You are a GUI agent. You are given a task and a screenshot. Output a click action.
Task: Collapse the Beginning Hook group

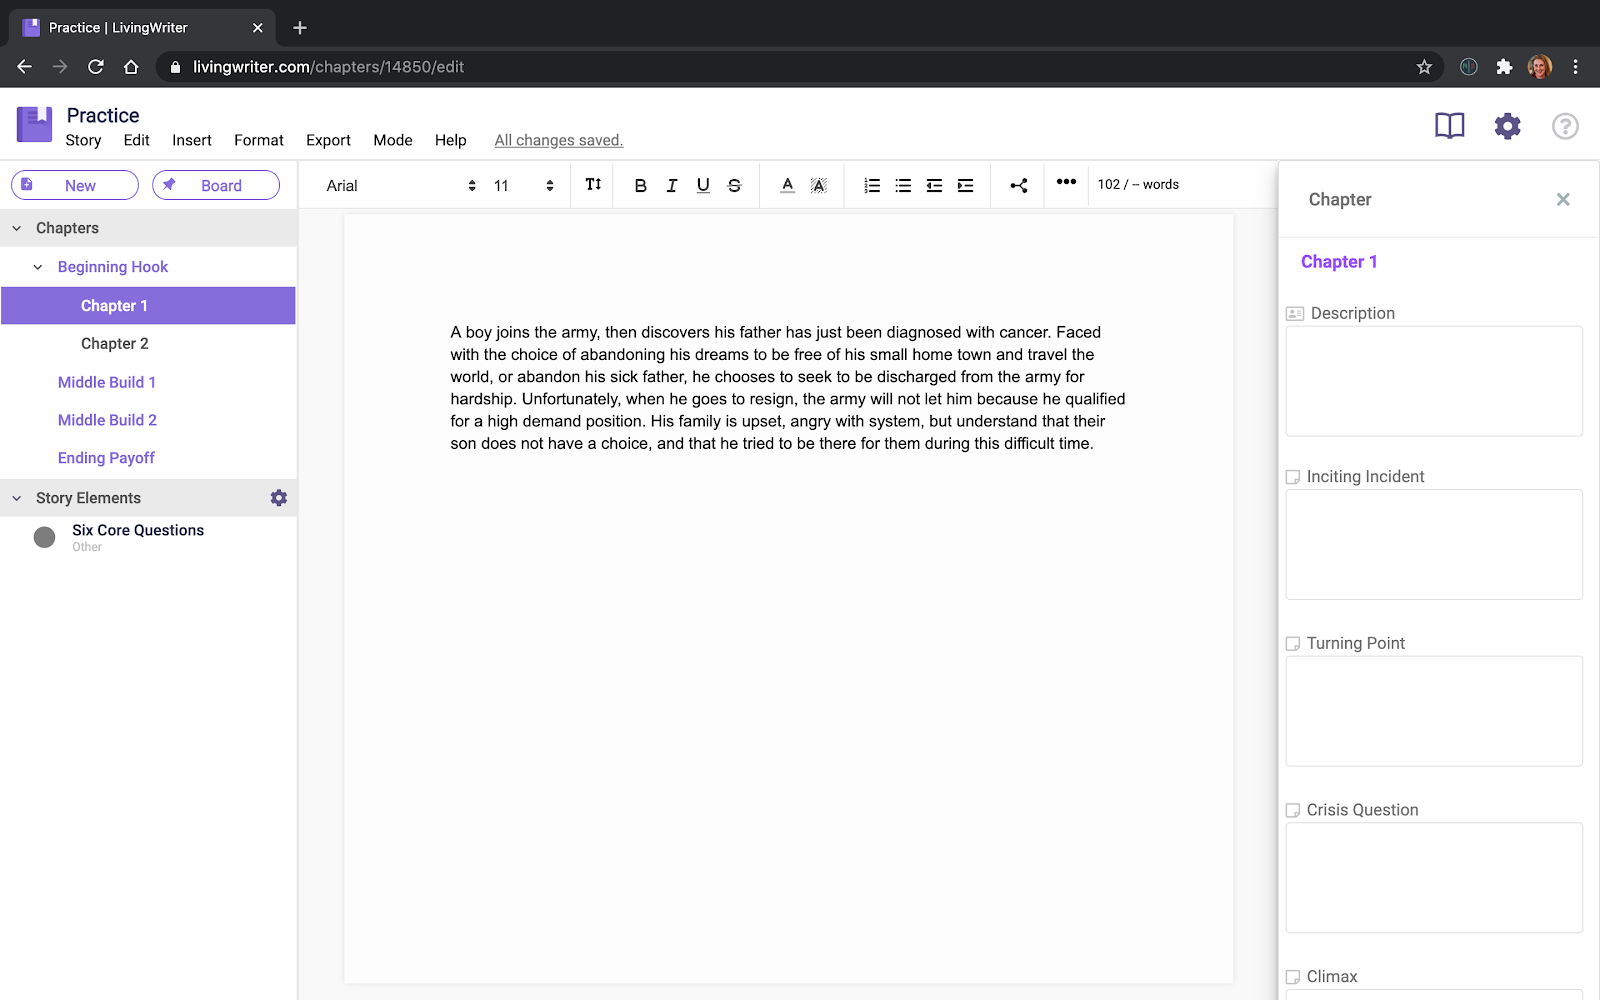click(x=38, y=267)
